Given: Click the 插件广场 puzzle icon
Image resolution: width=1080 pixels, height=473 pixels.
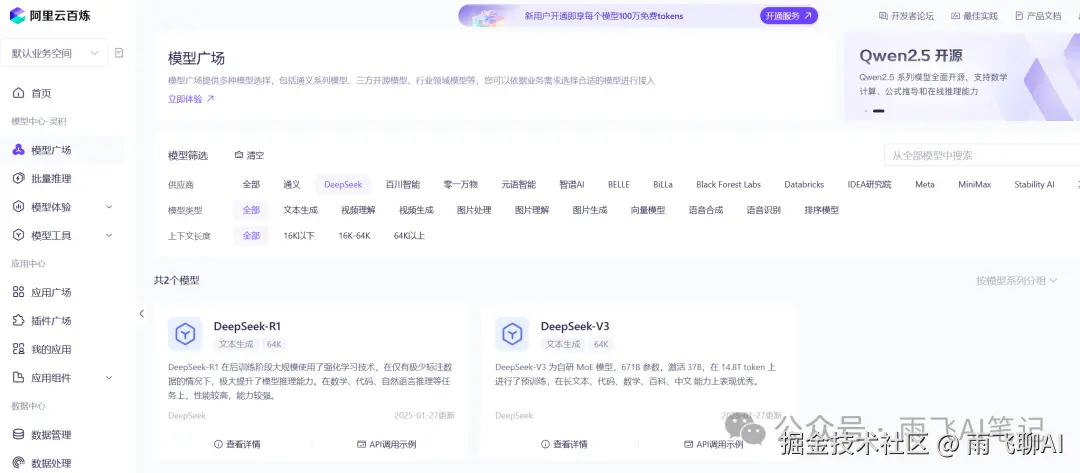Looking at the screenshot, I should (19, 321).
